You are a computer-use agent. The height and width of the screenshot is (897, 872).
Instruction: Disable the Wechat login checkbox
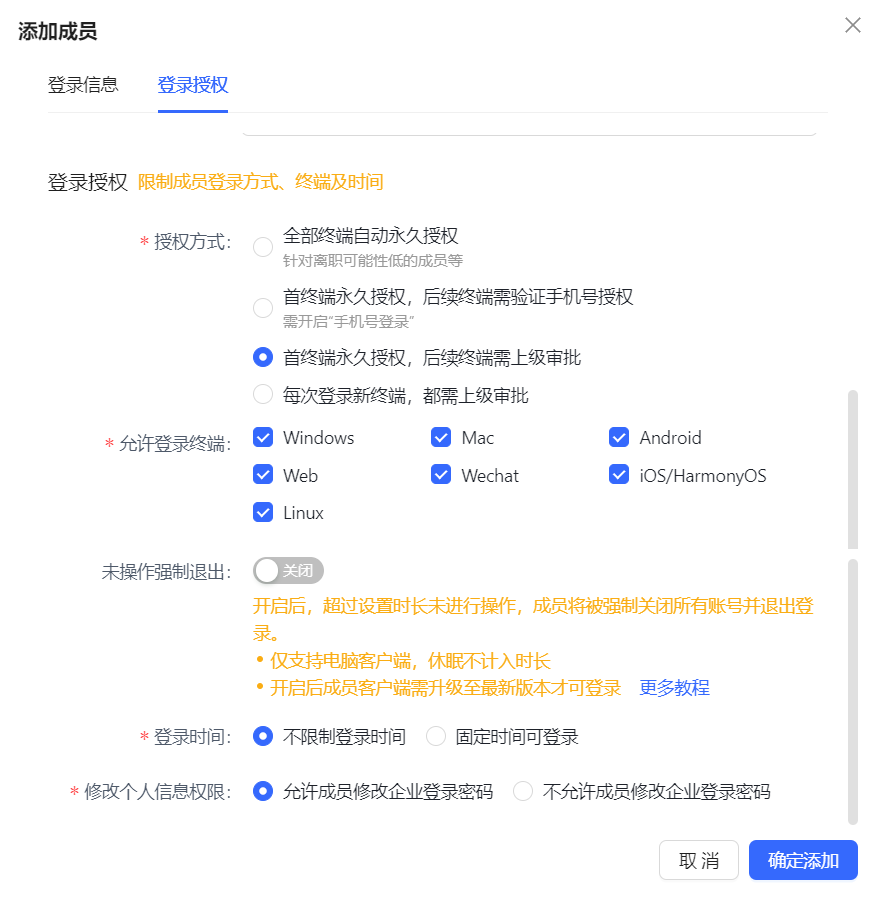(x=441, y=475)
